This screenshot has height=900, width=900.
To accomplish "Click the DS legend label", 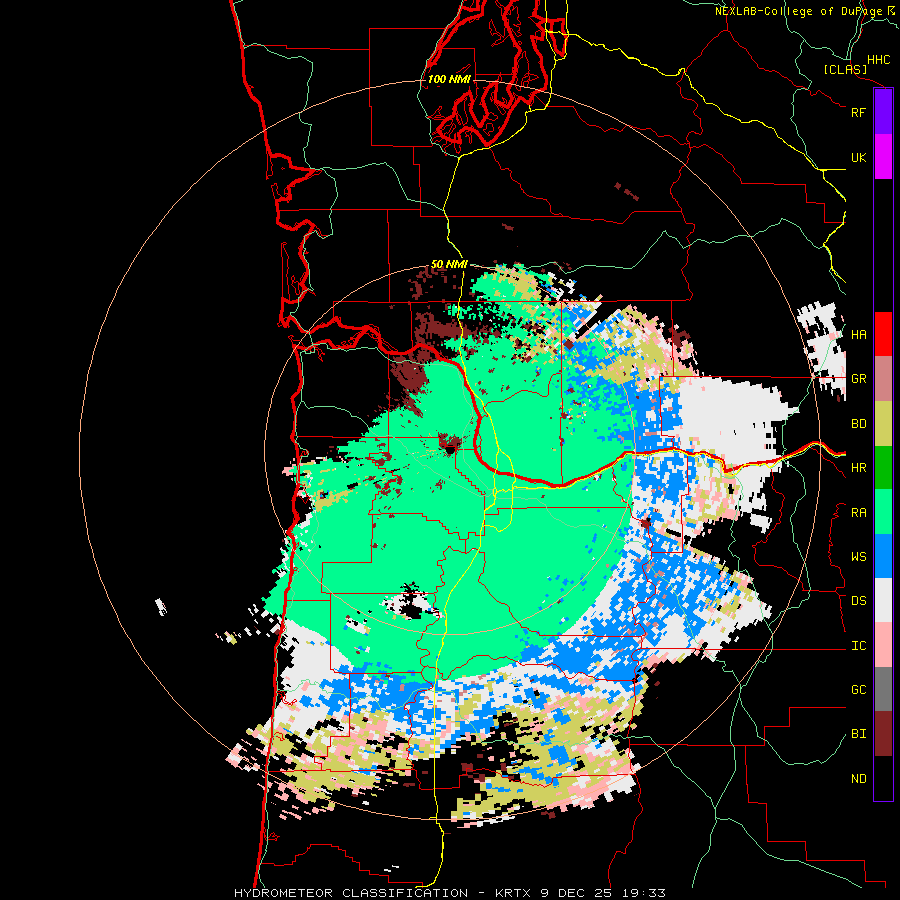I will (858, 601).
